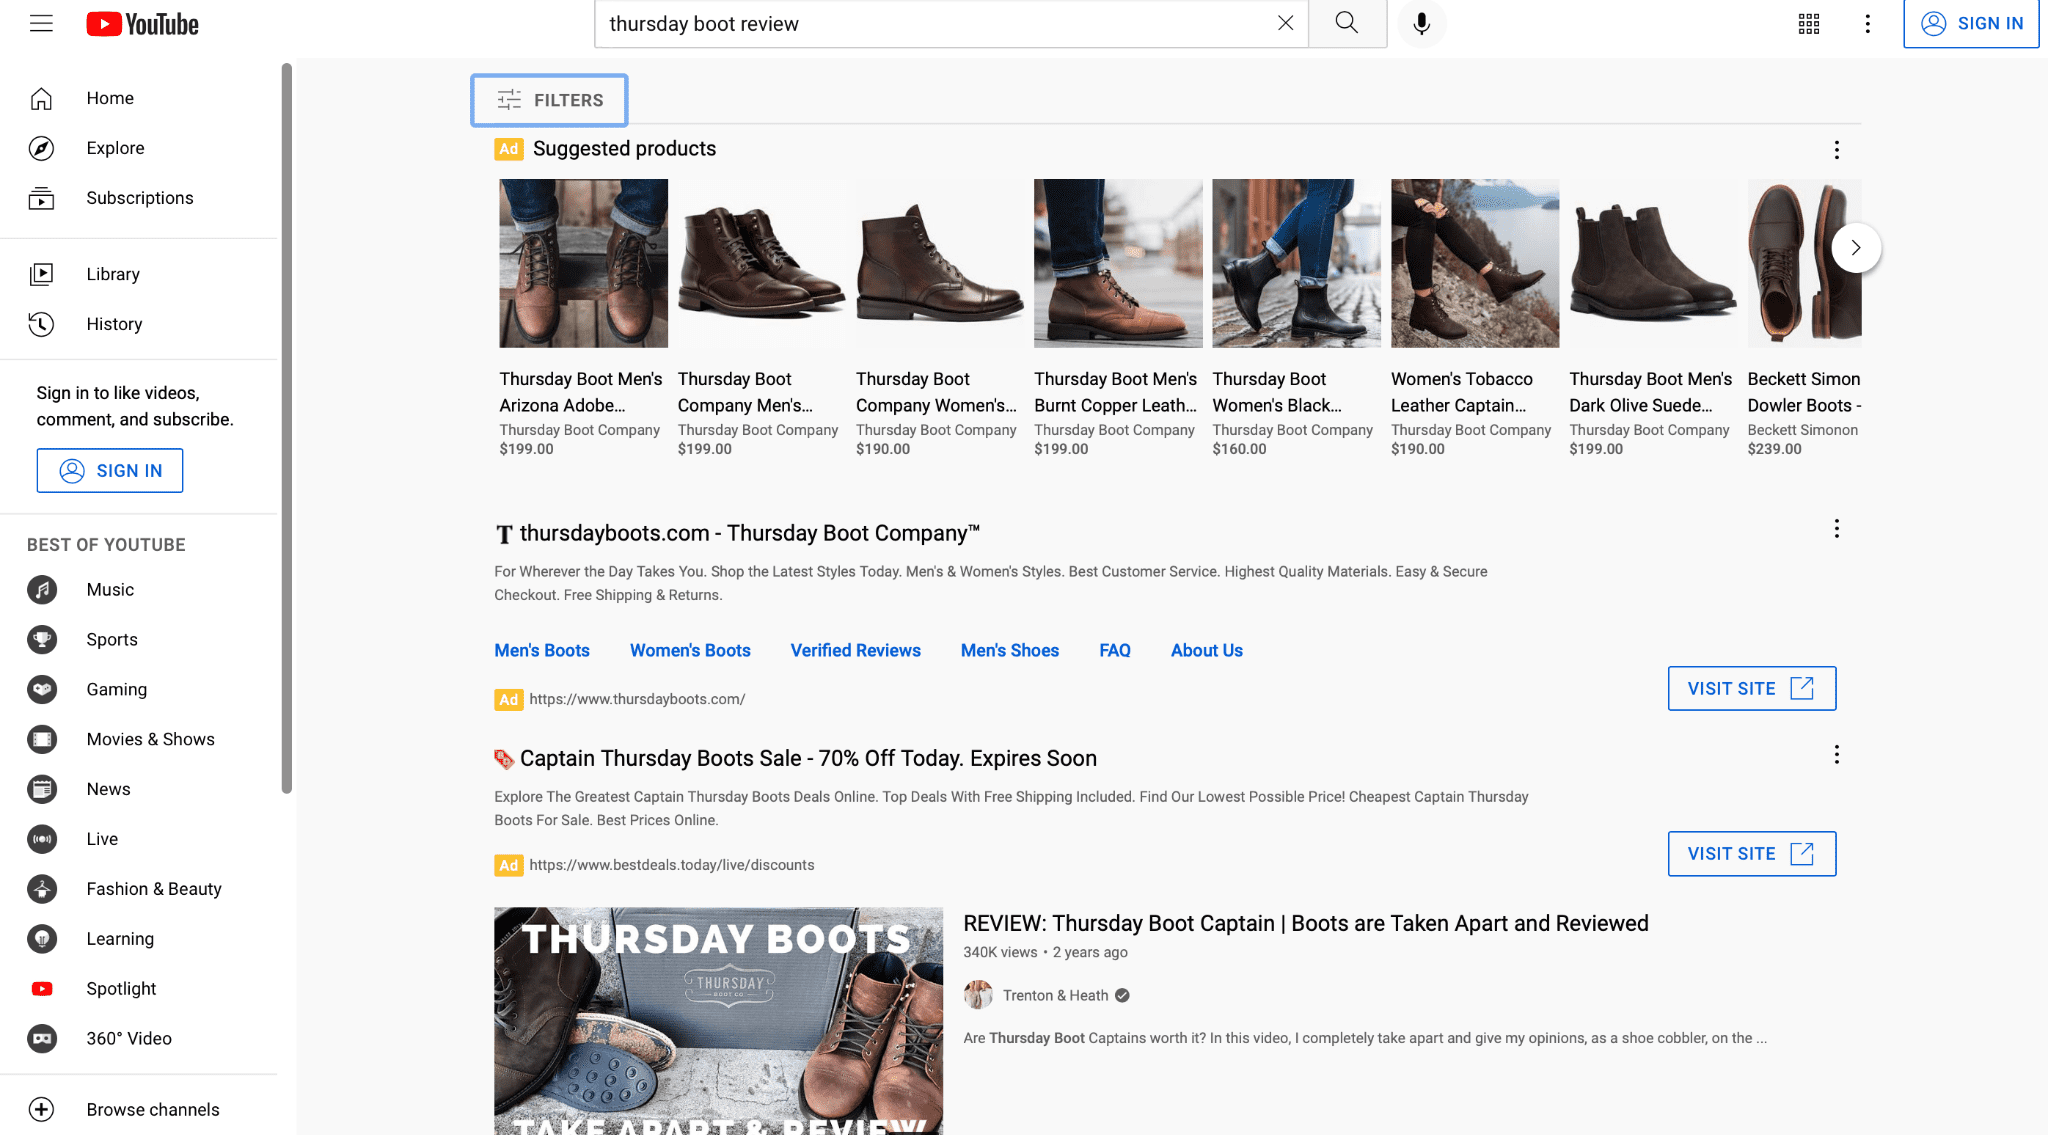Screen dimensions: 2048x1135
Task: Click the Gaming category icon
Action: click(x=42, y=690)
